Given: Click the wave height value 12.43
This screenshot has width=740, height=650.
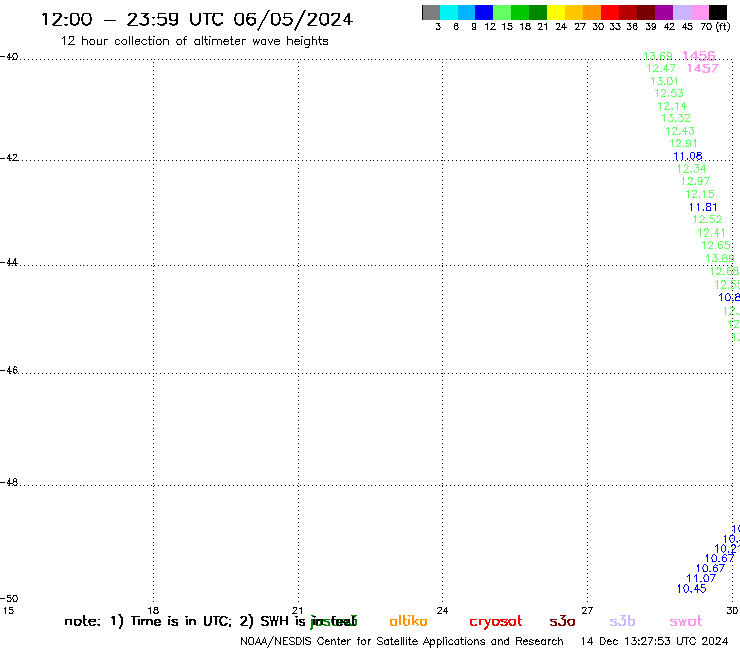Looking at the screenshot, I should pyautogui.click(x=680, y=131).
